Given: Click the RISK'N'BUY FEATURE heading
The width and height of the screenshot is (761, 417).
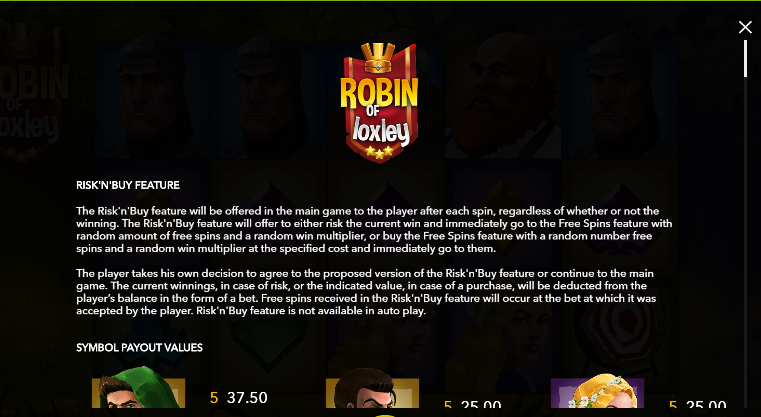Looking at the screenshot, I should pyautogui.click(x=128, y=185).
